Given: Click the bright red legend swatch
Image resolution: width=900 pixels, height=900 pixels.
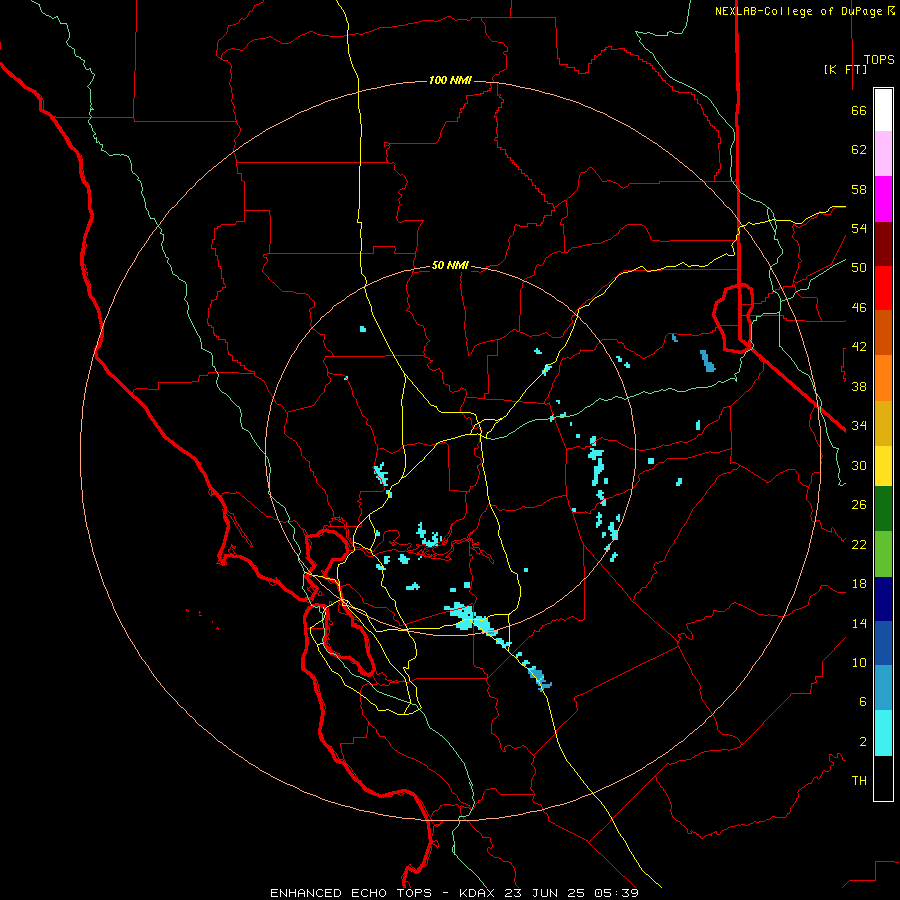Looking at the screenshot, I should click(x=883, y=288).
